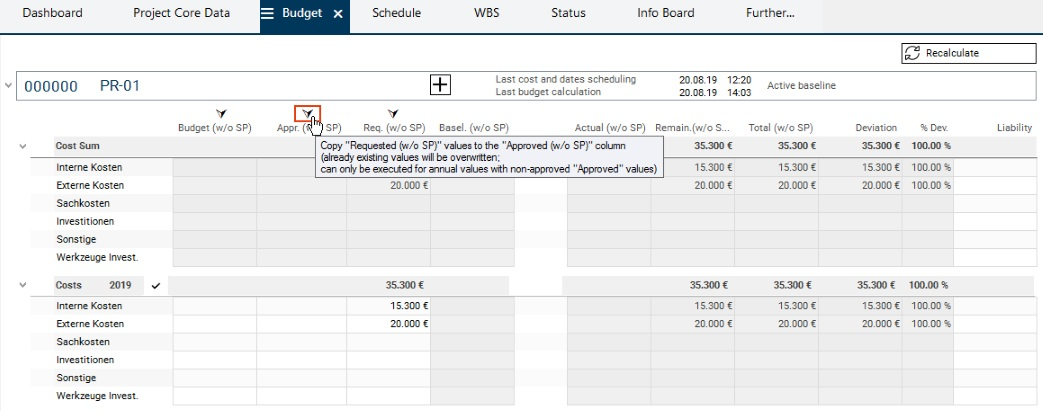Collapse the Costs 2019 section
The width and height of the screenshot is (1043, 411).
point(22,286)
